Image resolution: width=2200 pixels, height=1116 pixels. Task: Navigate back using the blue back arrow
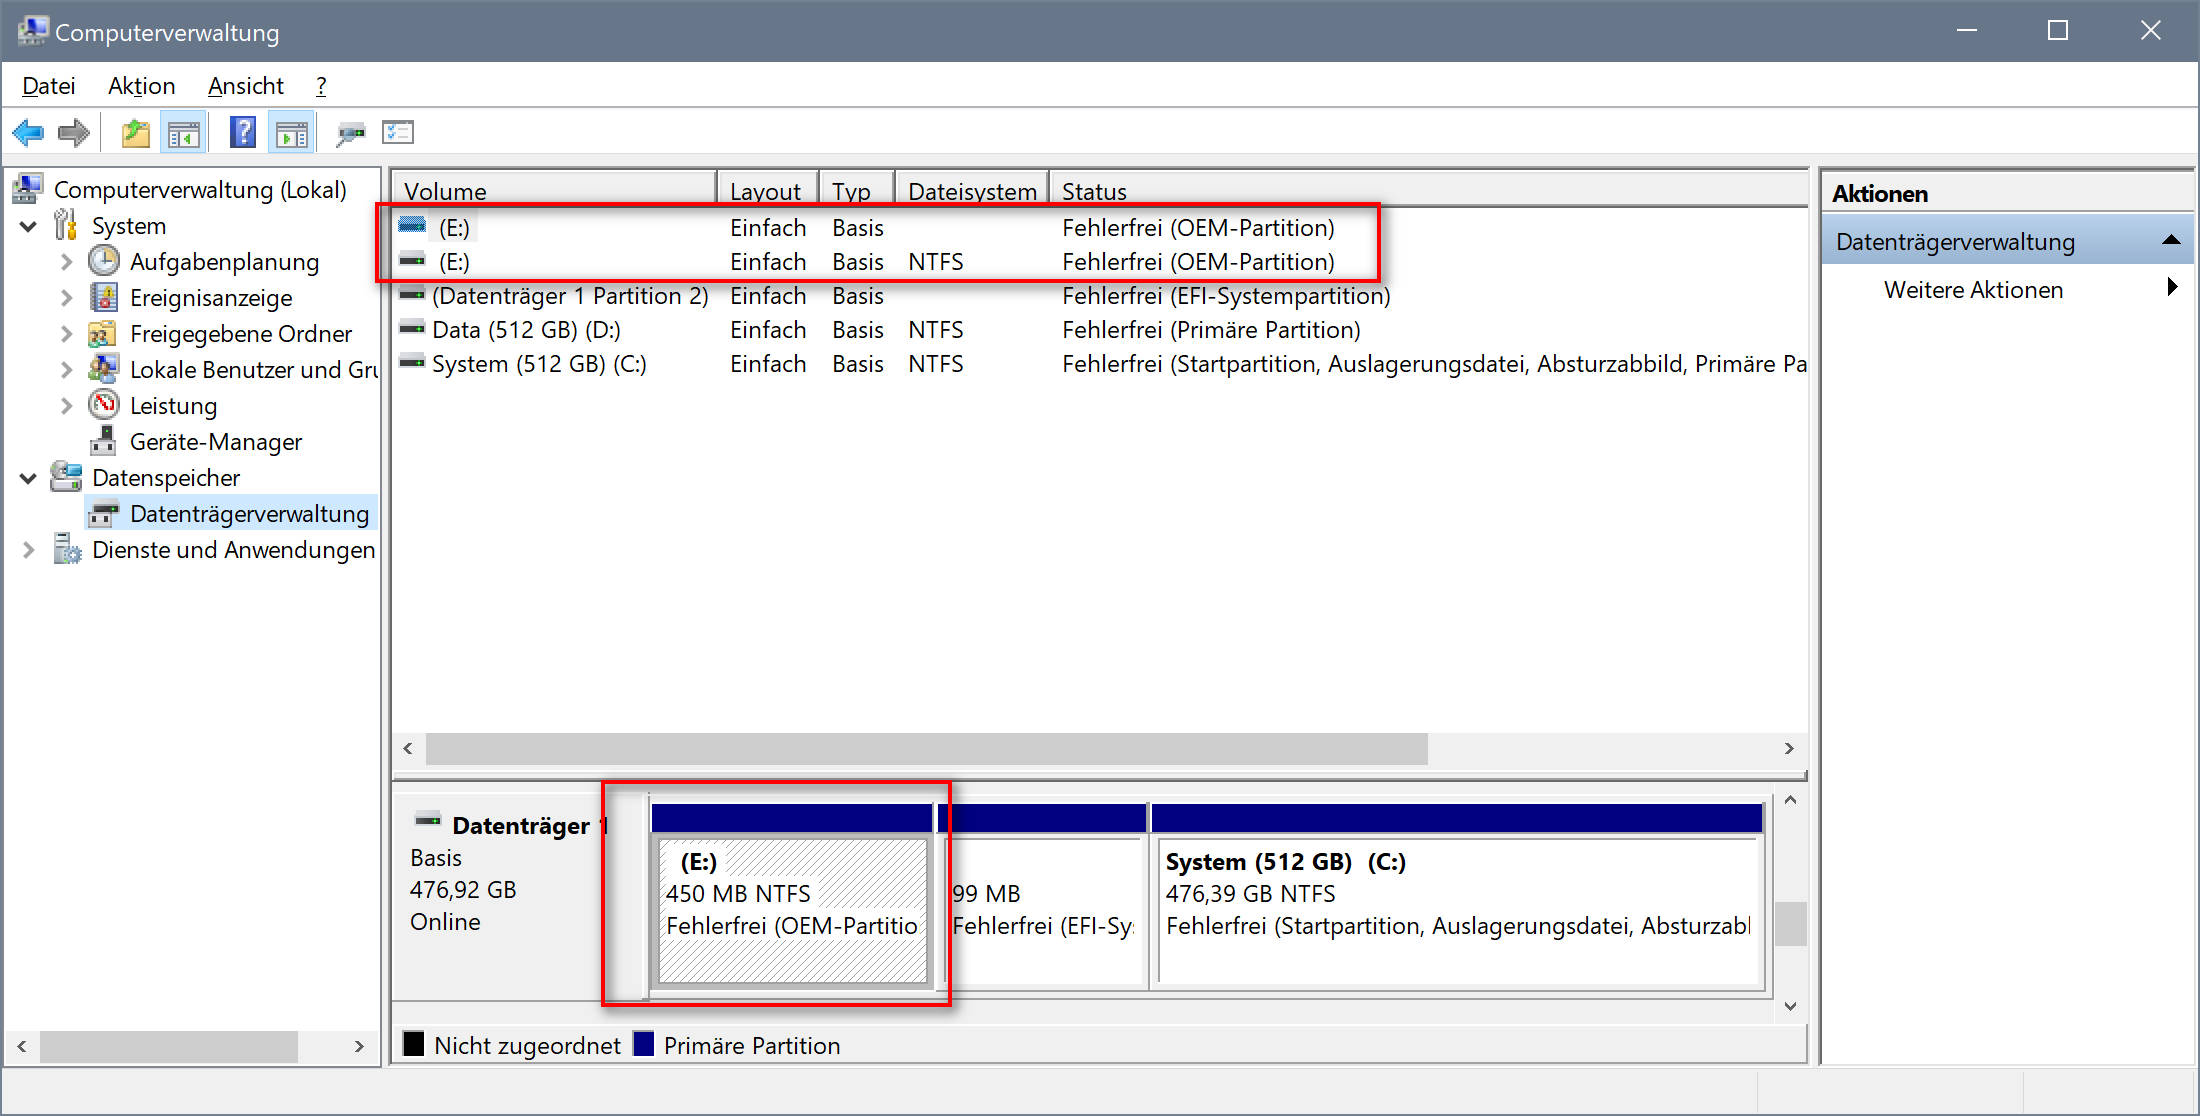27,132
